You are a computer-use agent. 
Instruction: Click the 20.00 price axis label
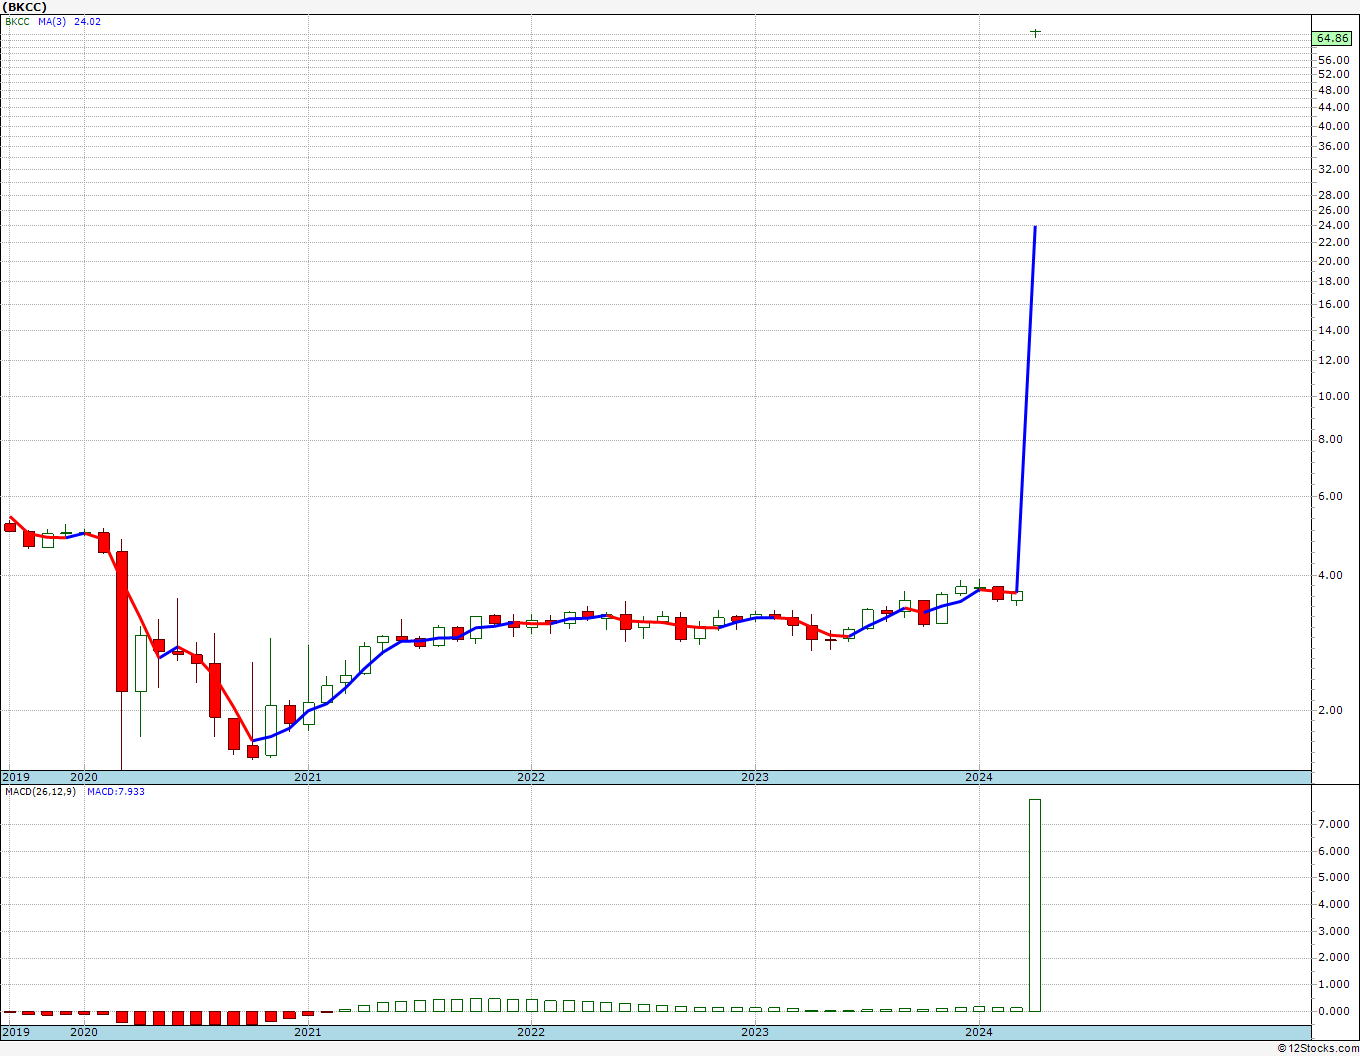click(x=1333, y=261)
